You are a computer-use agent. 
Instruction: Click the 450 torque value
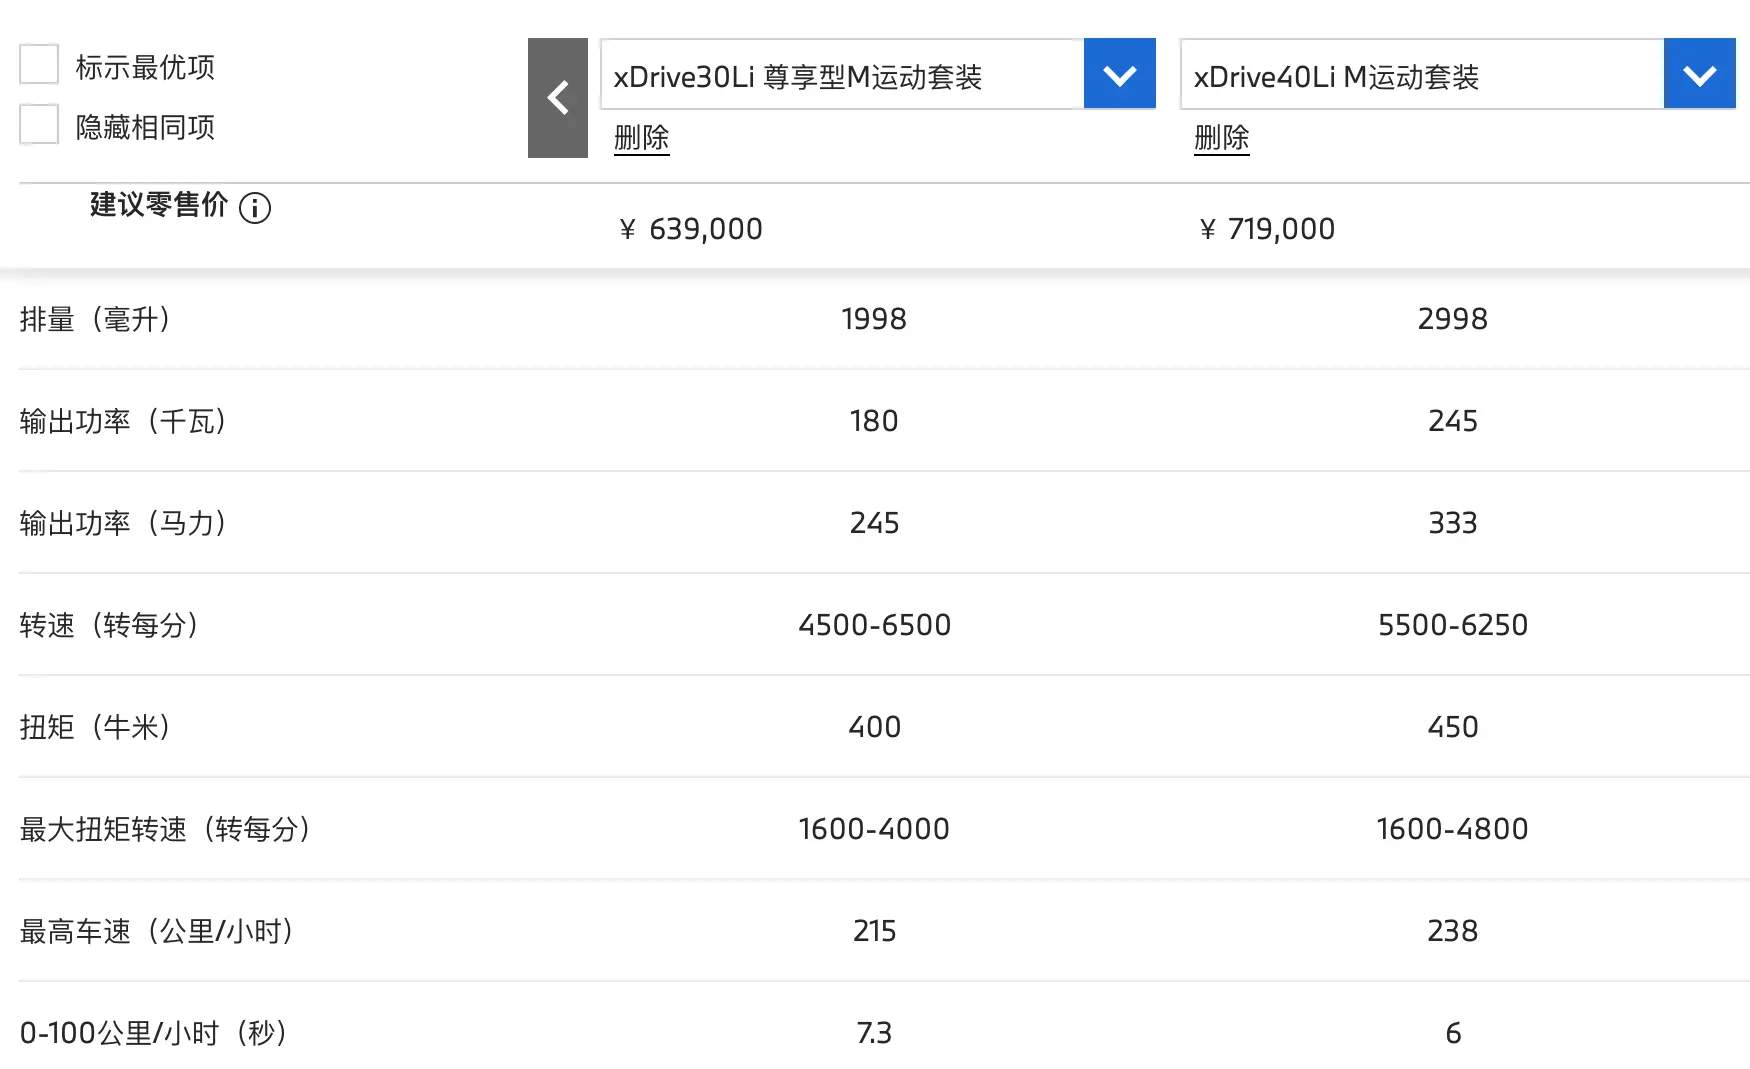pyautogui.click(x=1453, y=727)
